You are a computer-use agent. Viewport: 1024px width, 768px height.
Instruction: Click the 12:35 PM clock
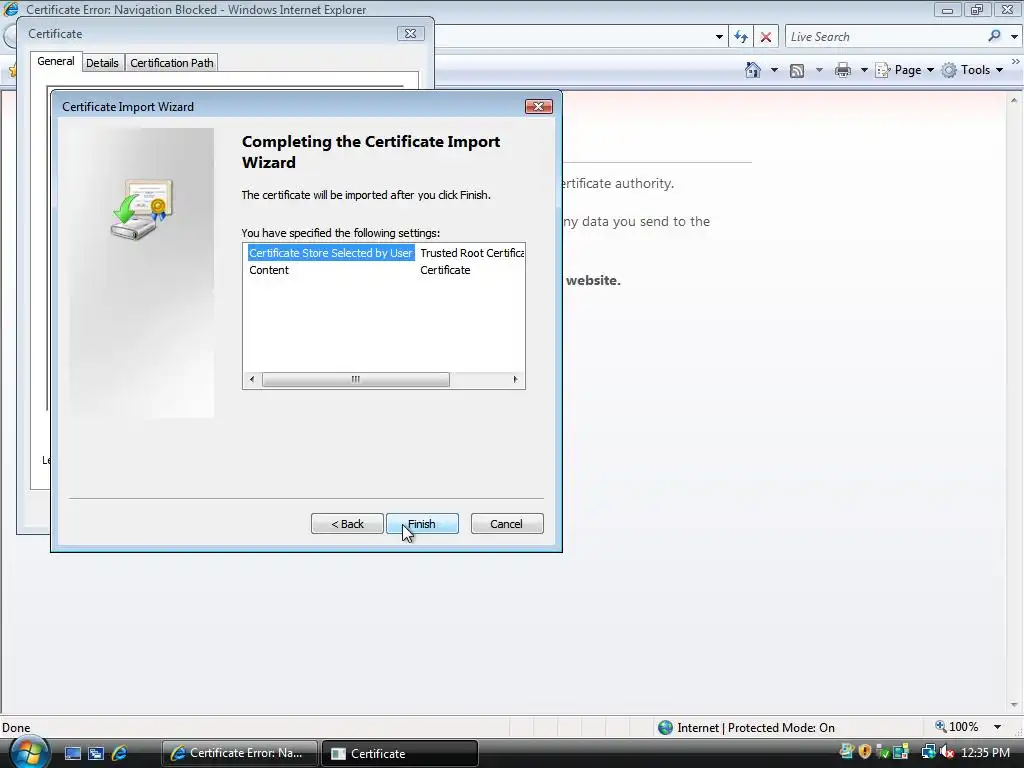[x=985, y=753]
